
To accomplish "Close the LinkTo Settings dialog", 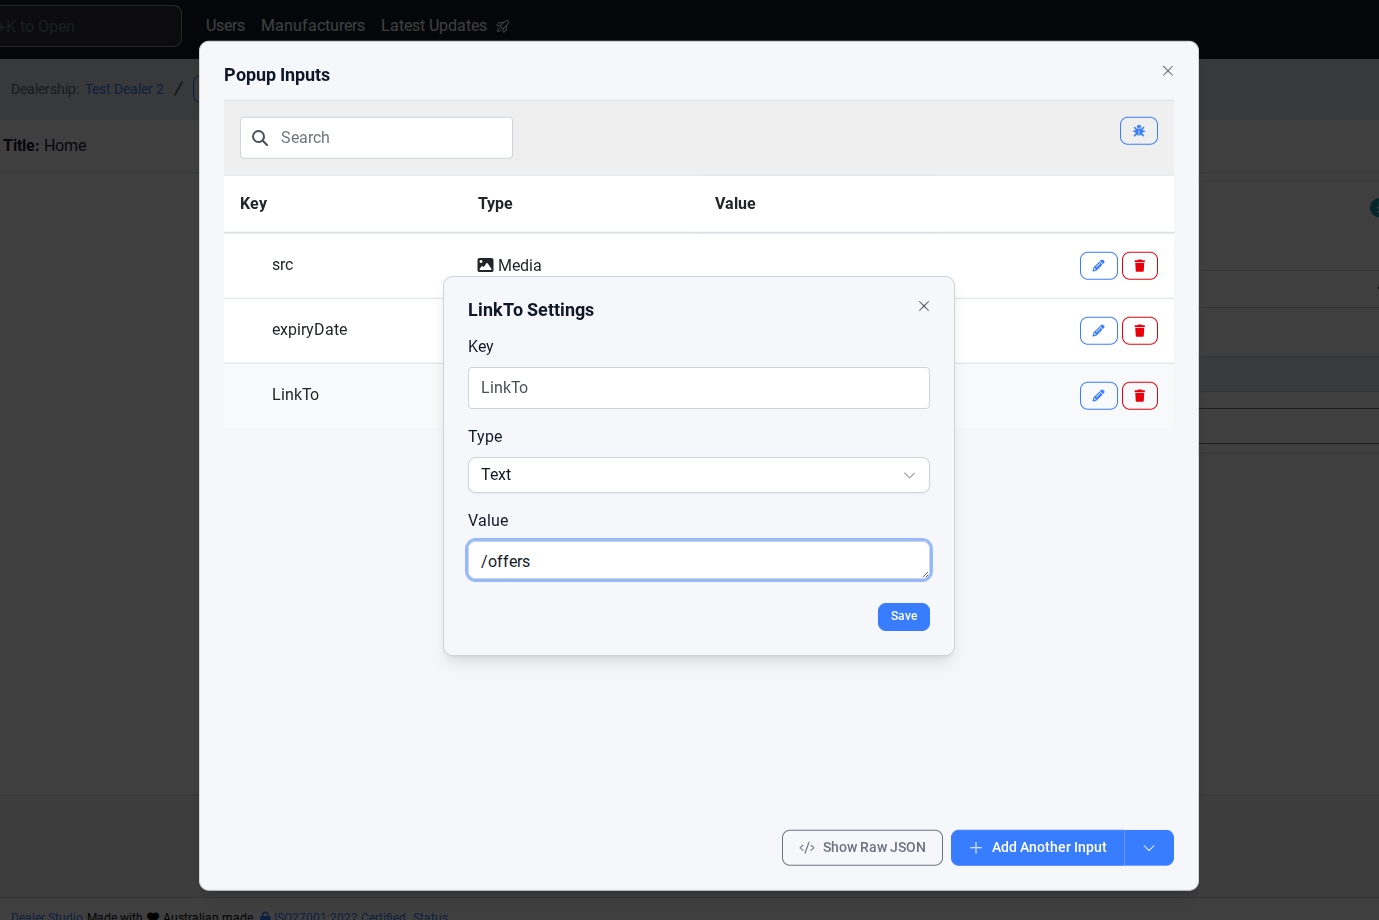I will tap(923, 306).
